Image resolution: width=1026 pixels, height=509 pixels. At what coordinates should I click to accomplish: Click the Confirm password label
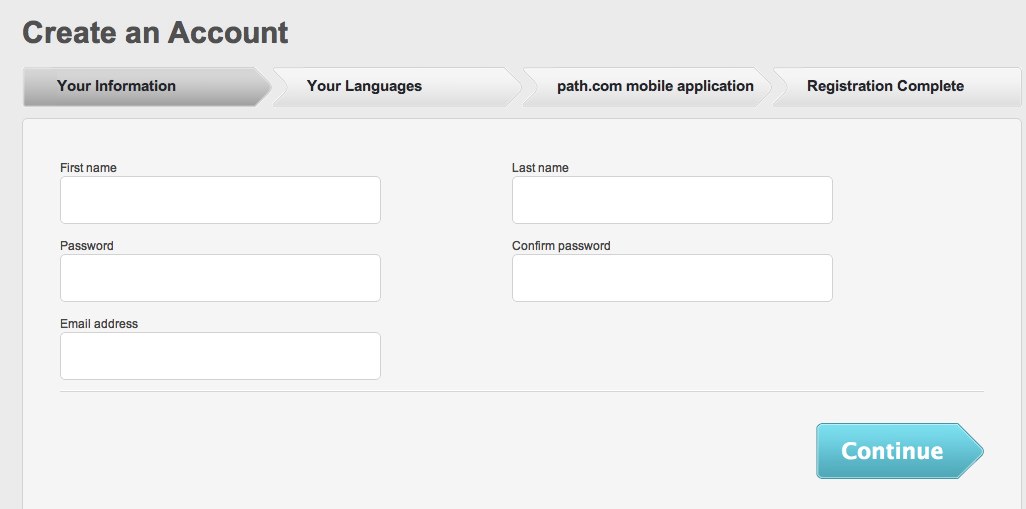(x=561, y=246)
